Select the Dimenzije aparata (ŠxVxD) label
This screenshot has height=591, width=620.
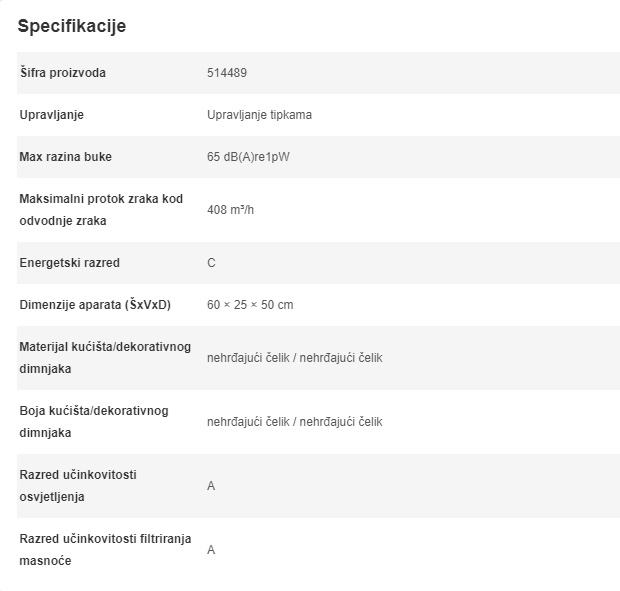tap(95, 305)
